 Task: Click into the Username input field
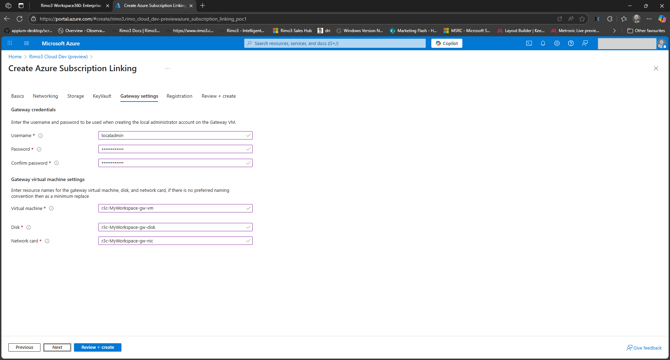[175, 135]
